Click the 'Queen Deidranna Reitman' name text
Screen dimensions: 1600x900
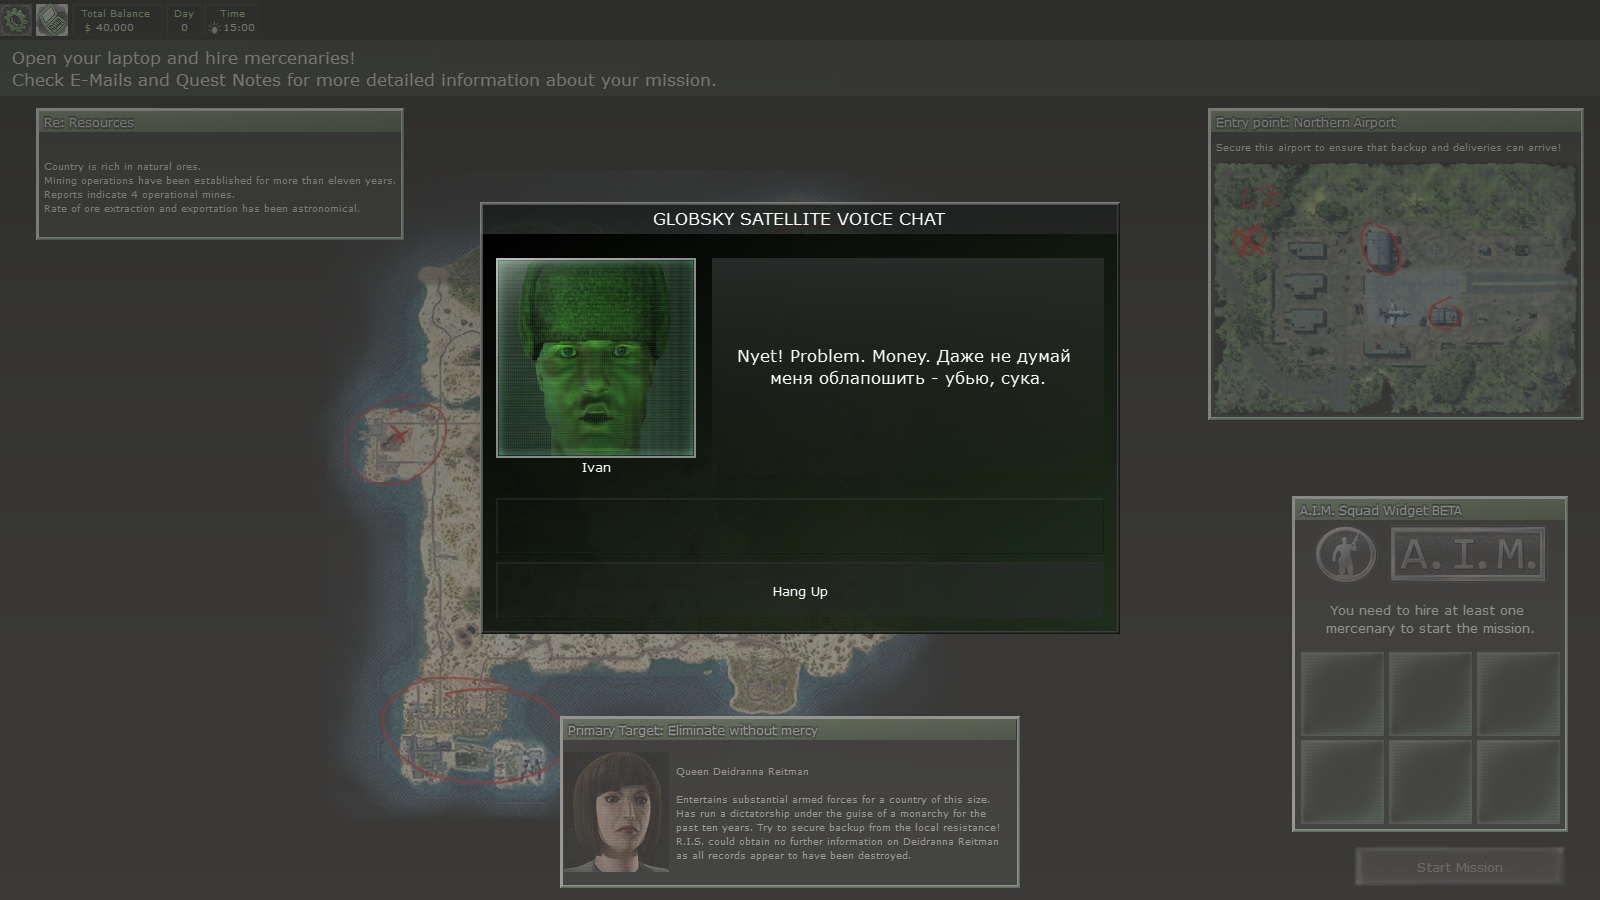pos(742,771)
